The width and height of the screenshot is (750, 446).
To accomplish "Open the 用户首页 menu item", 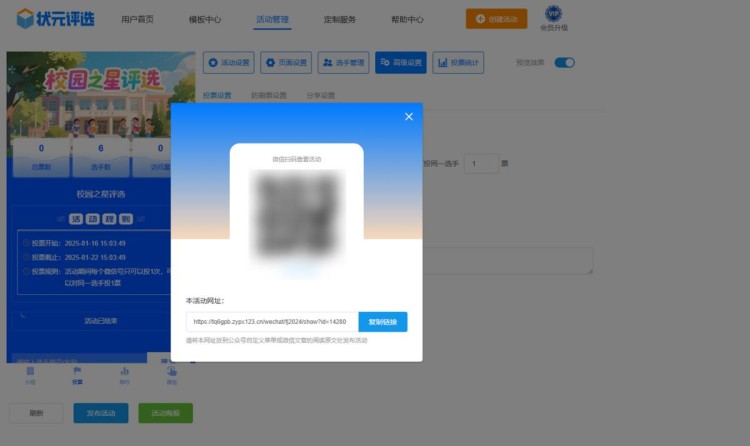I will click(x=138, y=19).
